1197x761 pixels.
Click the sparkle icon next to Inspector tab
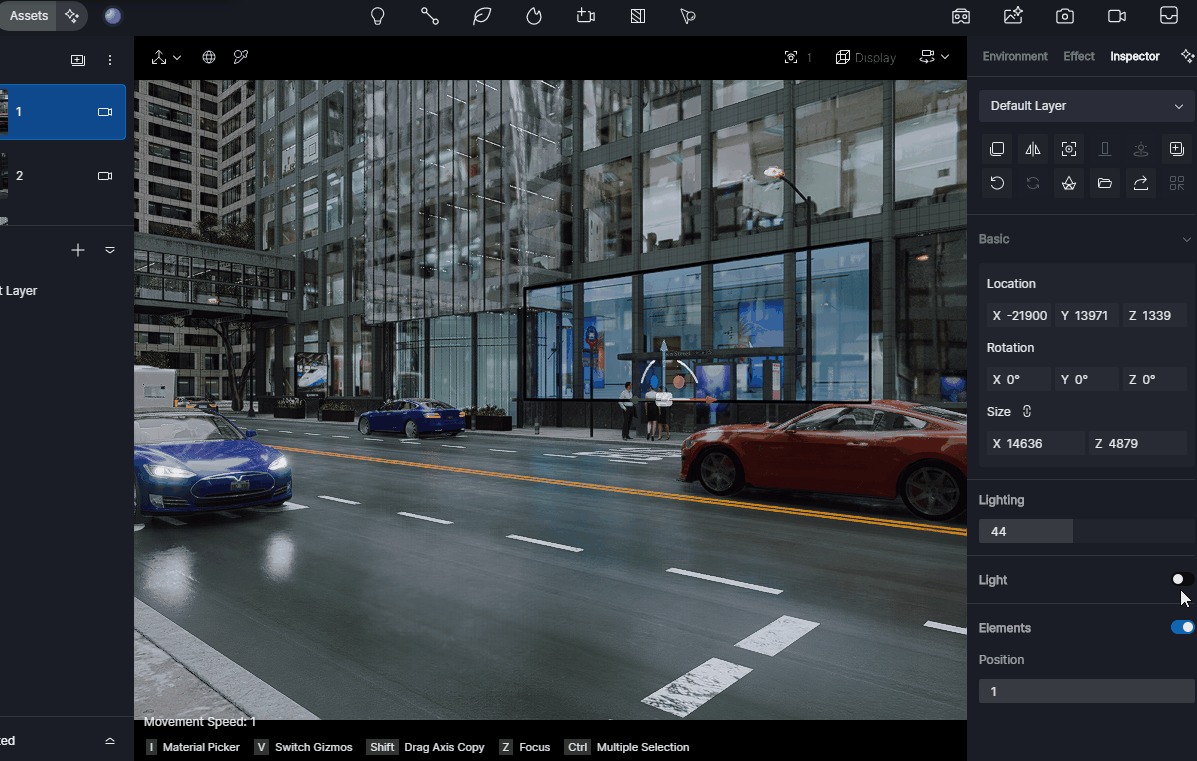tap(1187, 56)
